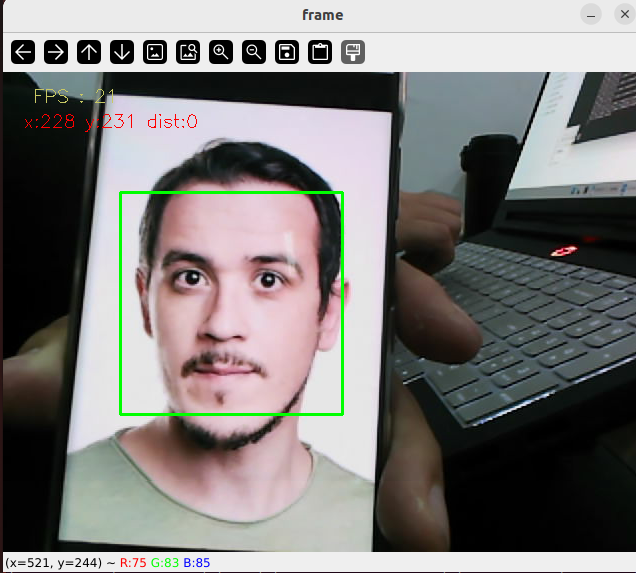
Task: Click the red x, y, dist overlay text
Action: (x=110, y=122)
